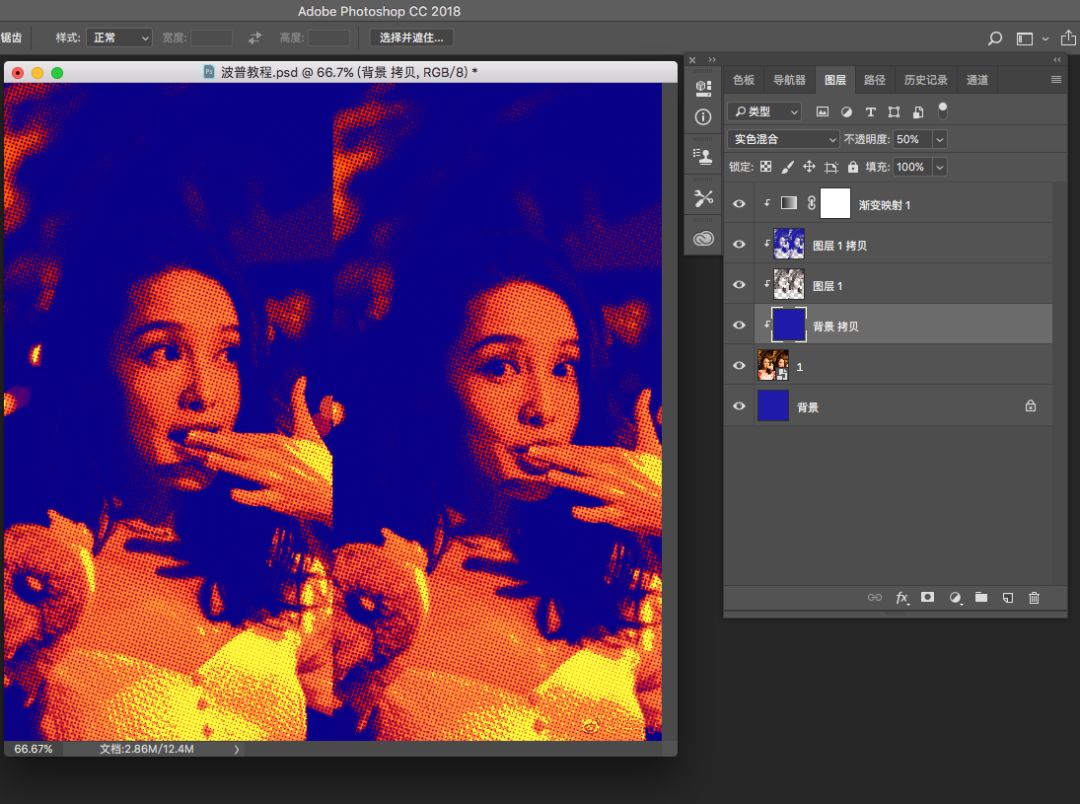The width and height of the screenshot is (1080, 804).
Task: Open the 历史记录 tab
Action: [926, 80]
